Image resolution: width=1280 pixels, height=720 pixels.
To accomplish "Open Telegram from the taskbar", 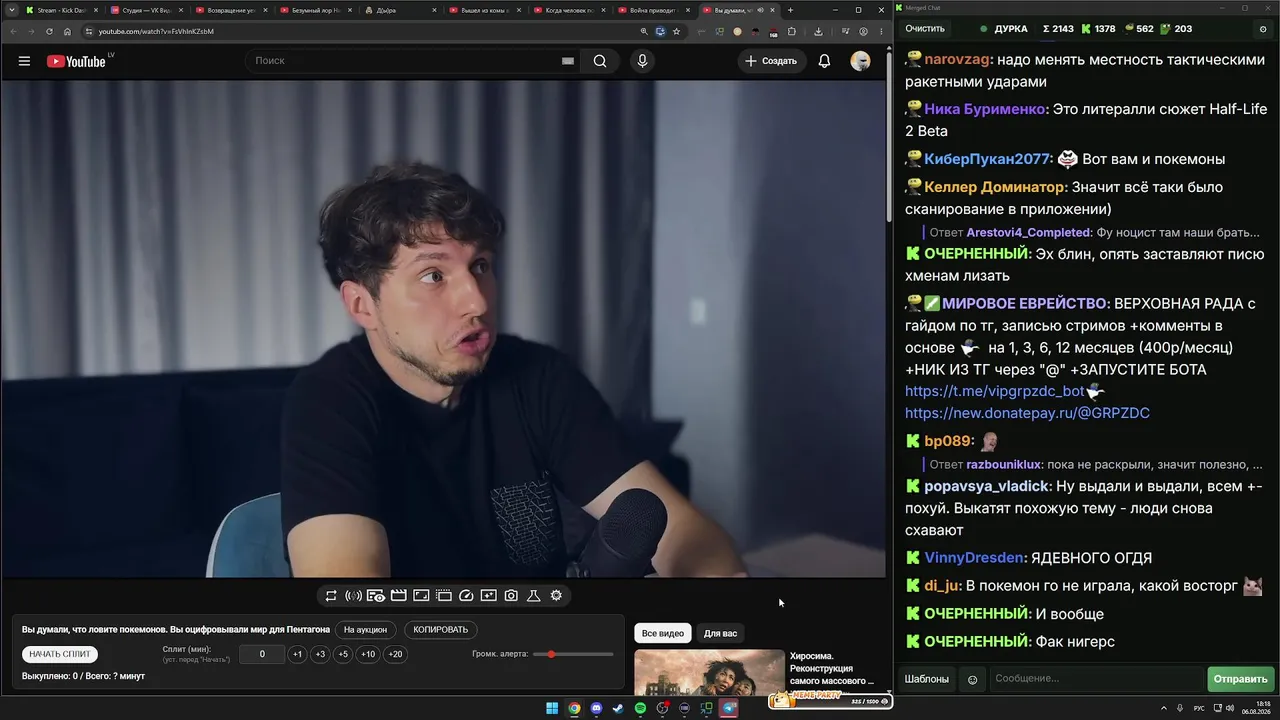I will [x=729, y=709].
